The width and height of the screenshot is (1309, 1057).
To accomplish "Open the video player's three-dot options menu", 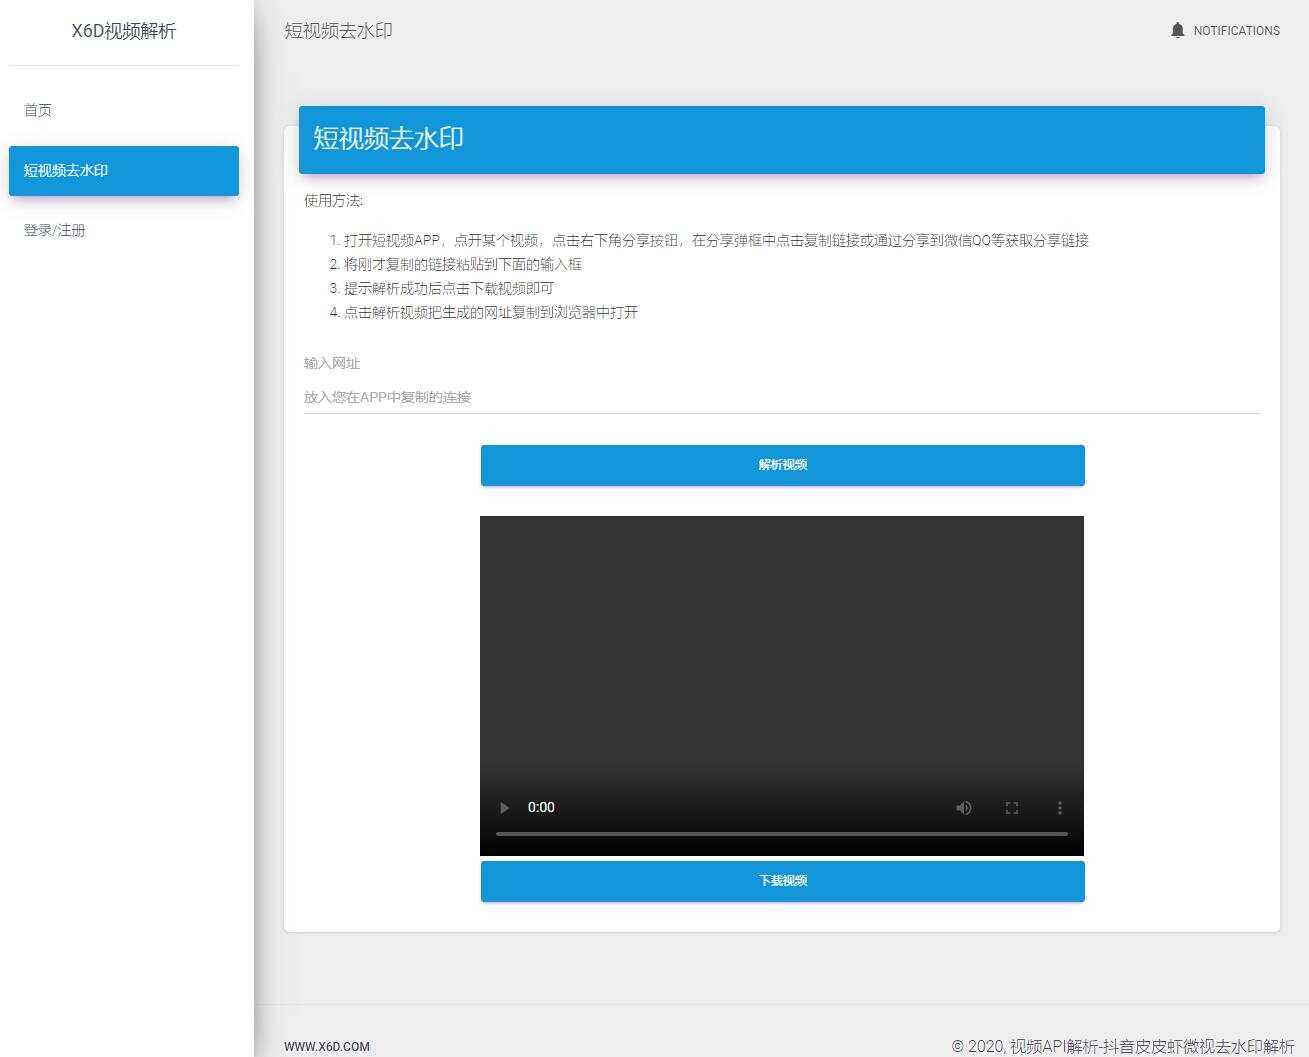I will tap(1059, 807).
